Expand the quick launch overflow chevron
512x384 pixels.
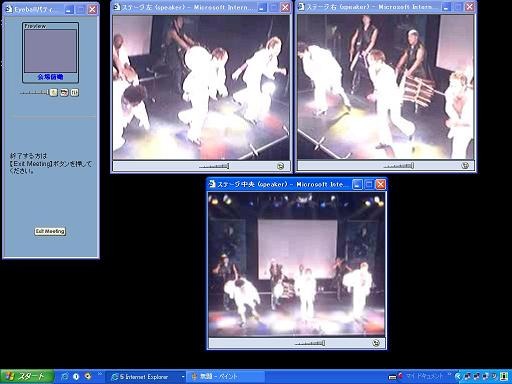click(x=100, y=375)
